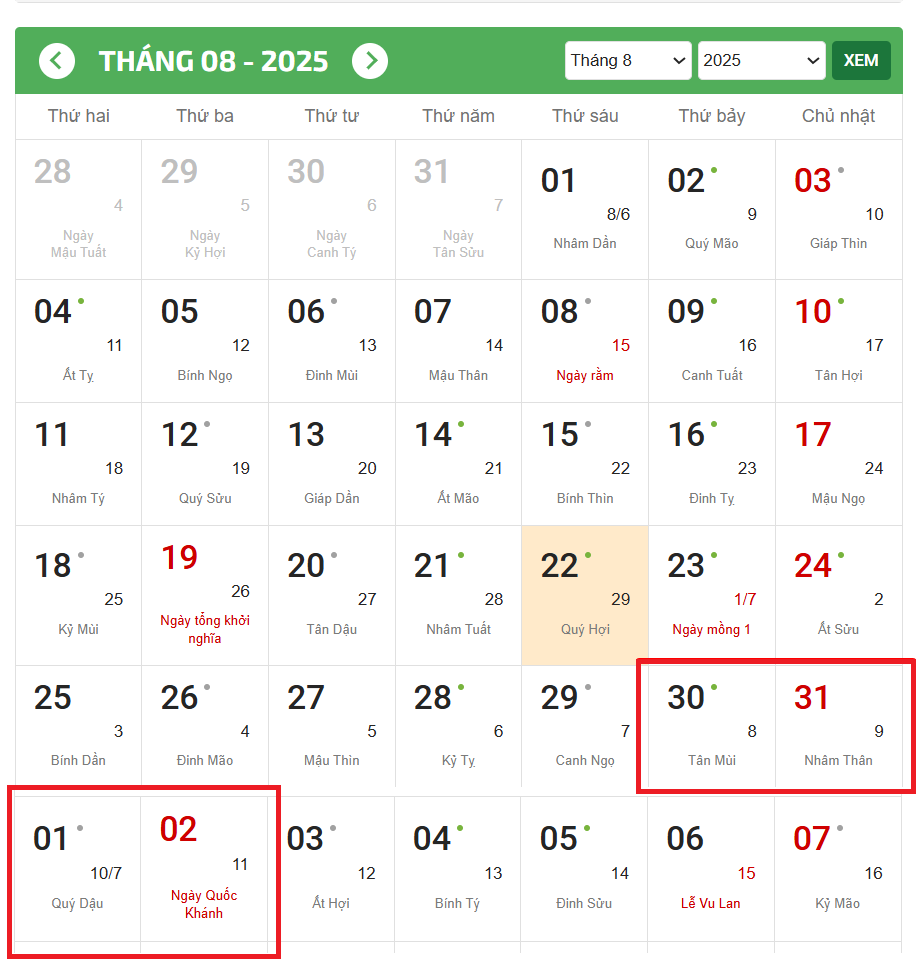Select 01 Quý Dậu in September

coord(78,868)
